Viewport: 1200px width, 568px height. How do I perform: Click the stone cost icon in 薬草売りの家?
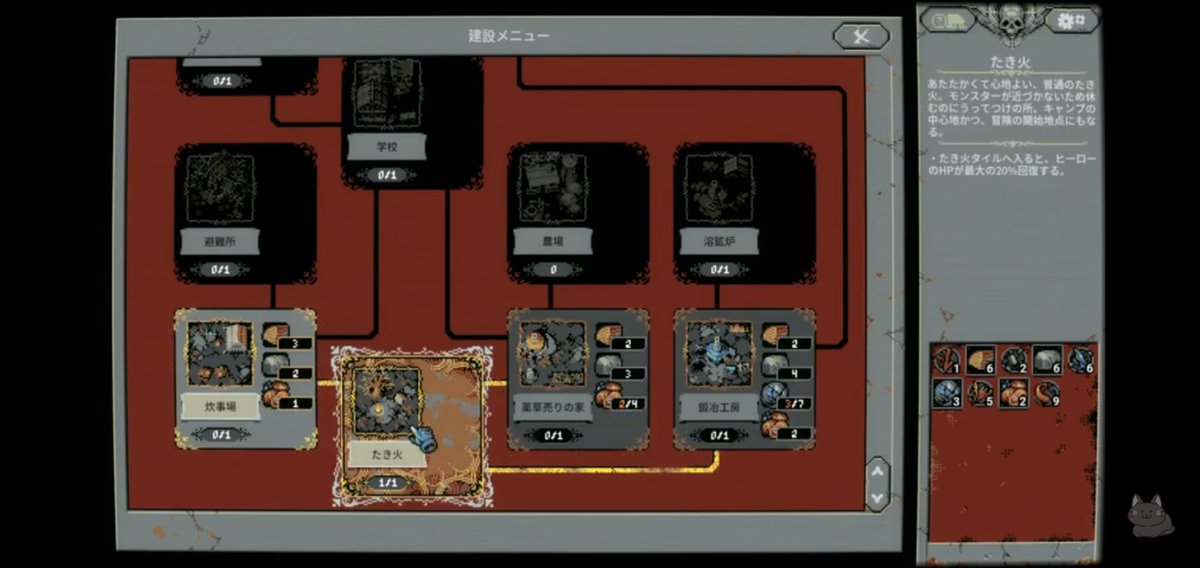609,366
